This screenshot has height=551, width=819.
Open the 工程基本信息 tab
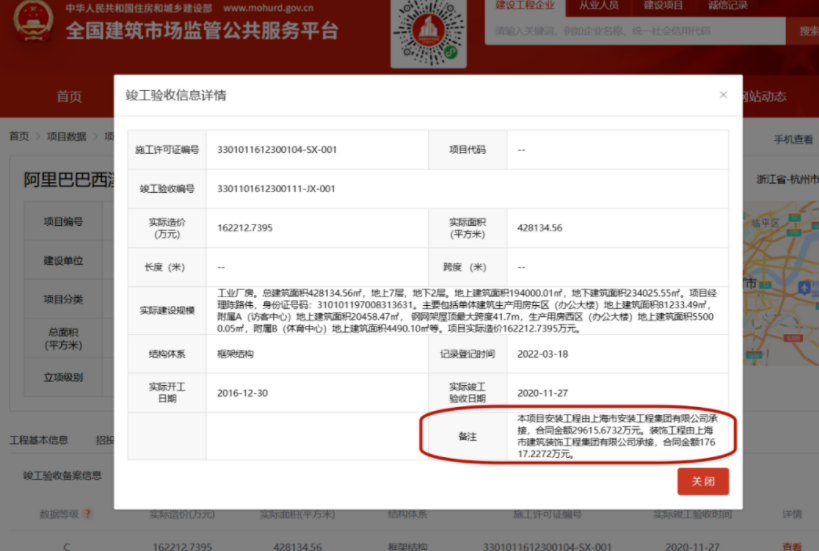39,440
